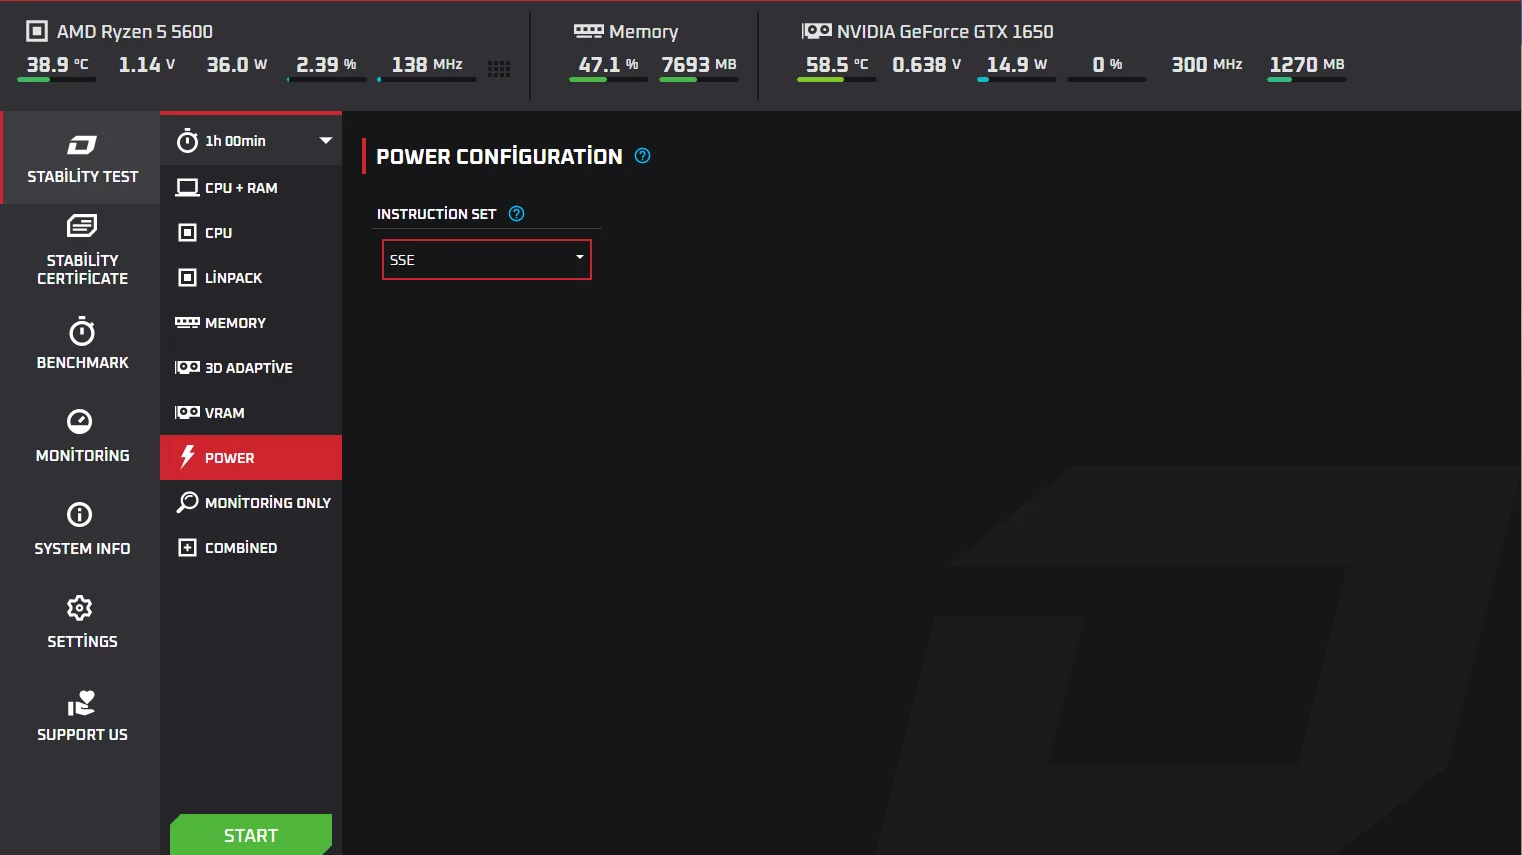Pick the 3D Adaptive test
This screenshot has height=855, width=1522.
[251, 368]
